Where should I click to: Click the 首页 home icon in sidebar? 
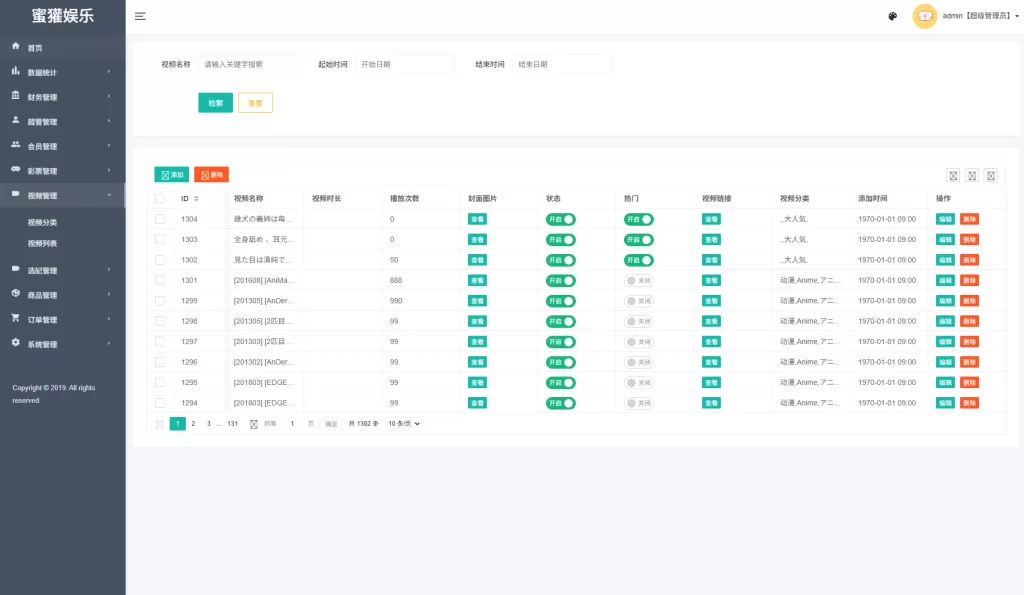16,47
